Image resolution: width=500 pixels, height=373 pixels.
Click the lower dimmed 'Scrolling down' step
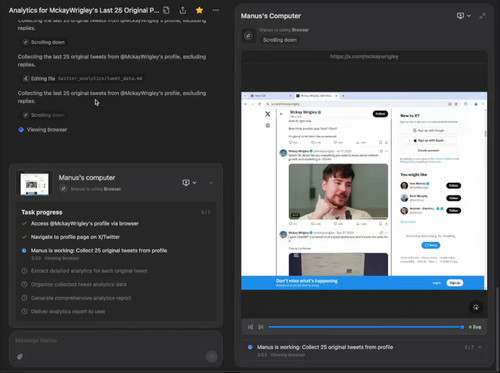pos(44,115)
